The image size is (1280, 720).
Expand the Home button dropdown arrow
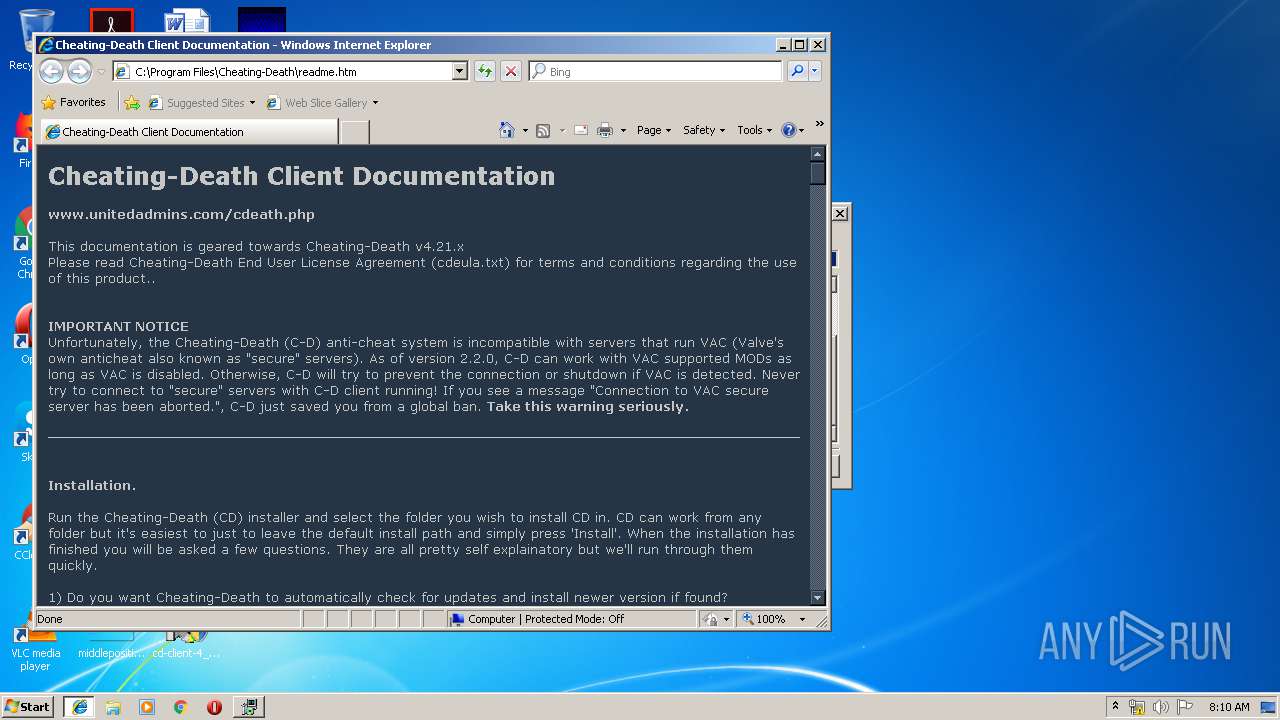(x=525, y=130)
